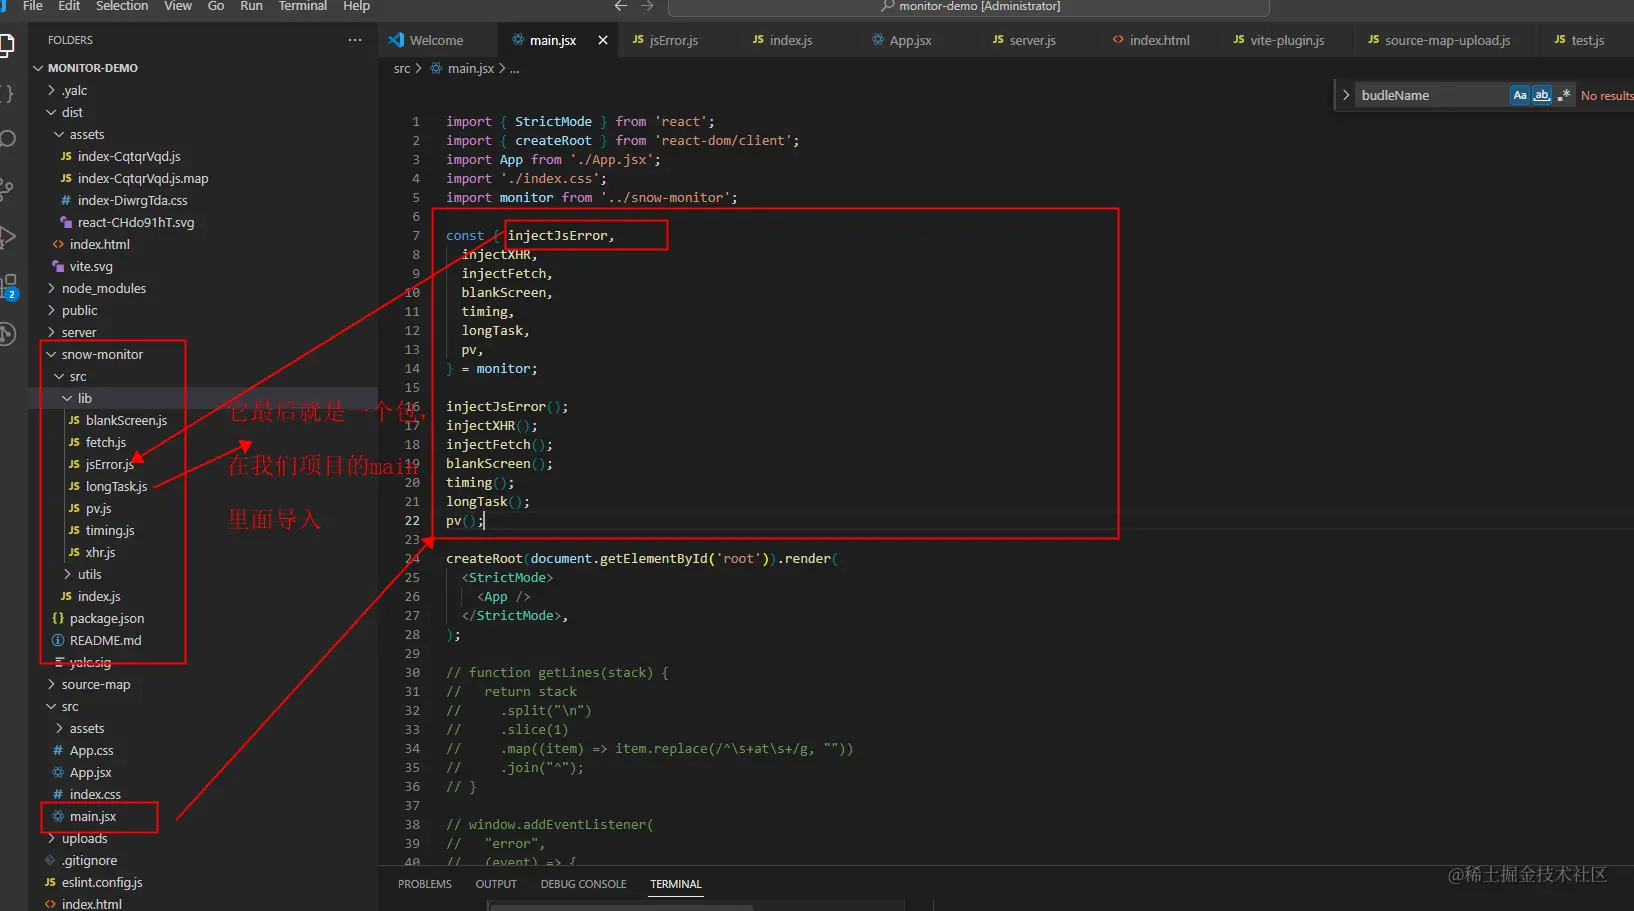Collapse the snow-monitor folder
This screenshot has width=1634, height=911.
pos(102,354)
